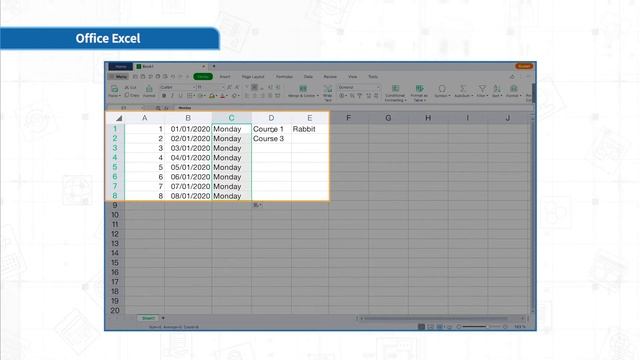The image size is (640, 360).
Task: Select column C header
Action: pyautogui.click(x=231, y=118)
